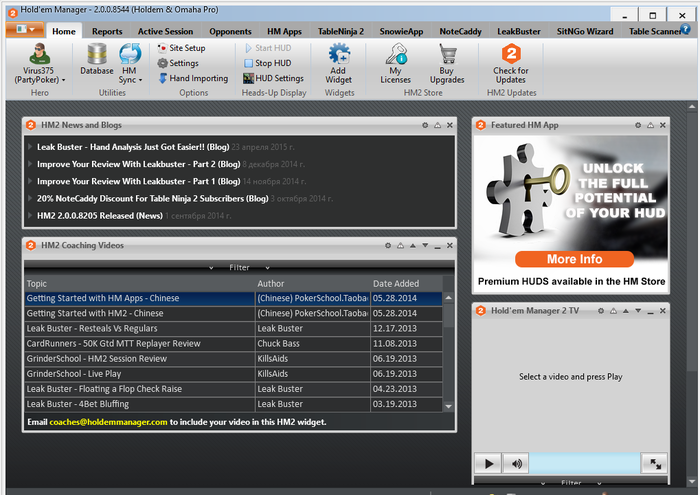
Task: Click the video progress bar
Action: (x=585, y=463)
